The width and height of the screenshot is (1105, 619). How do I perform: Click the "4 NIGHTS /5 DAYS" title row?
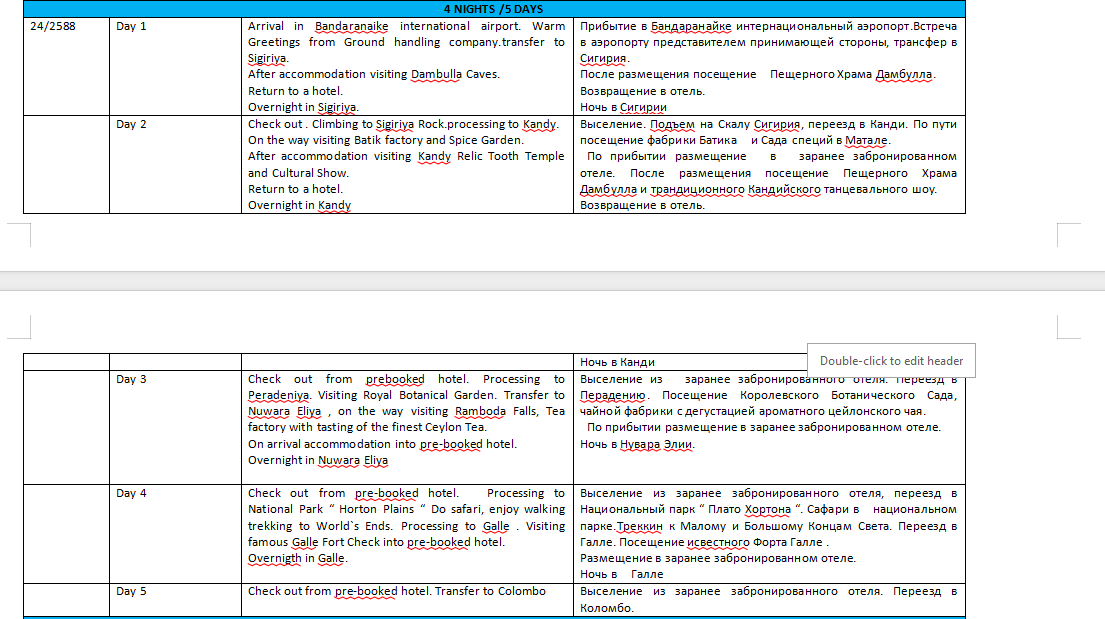493,10
